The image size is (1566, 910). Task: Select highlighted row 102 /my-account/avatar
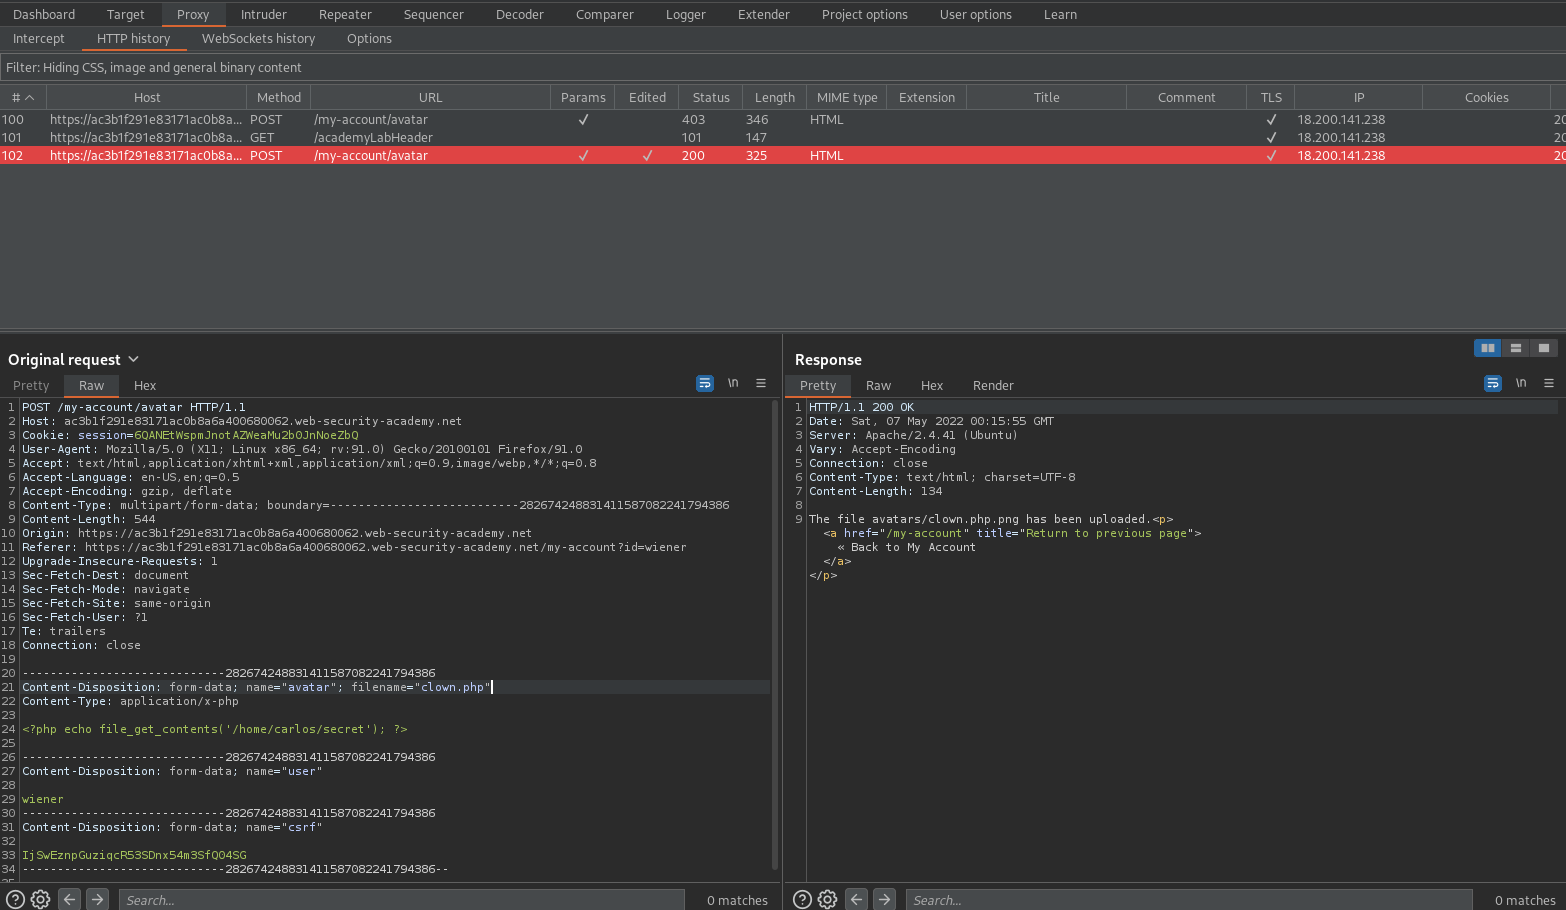783,155
